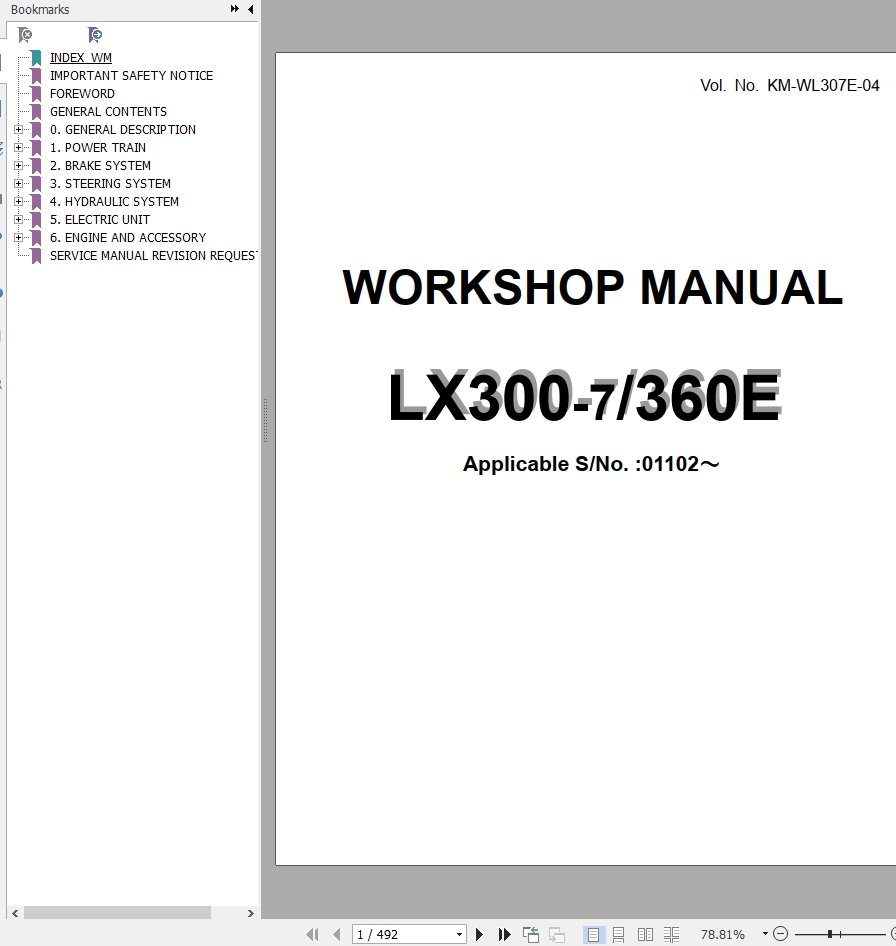Click the zoom slider handle

[x=830, y=934]
